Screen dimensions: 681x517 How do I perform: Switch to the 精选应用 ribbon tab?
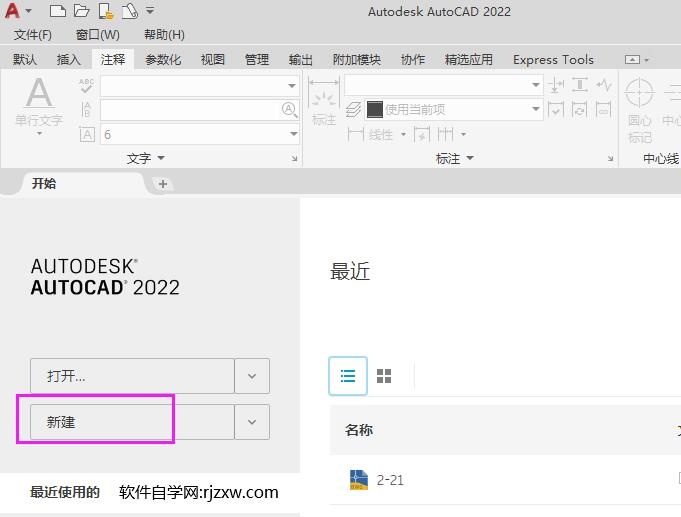pos(469,60)
